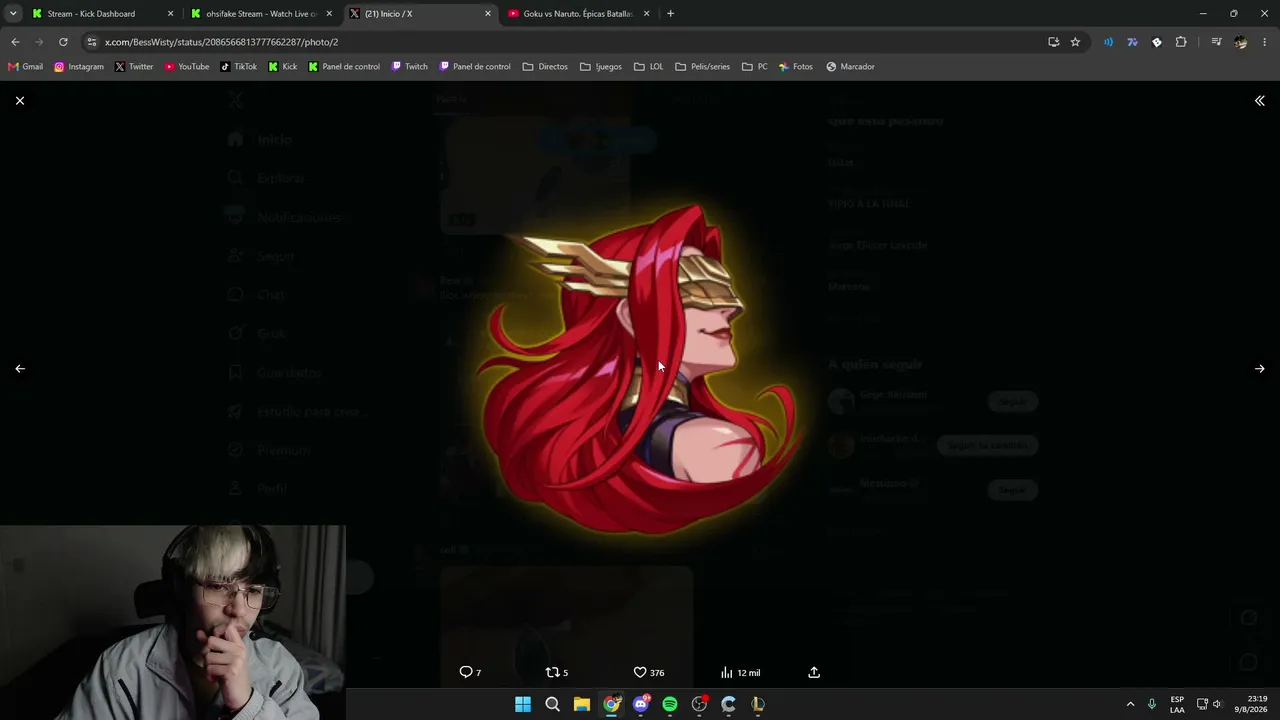1280x720 pixels.
Task: Open the Twitter bookmark
Action: (134, 67)
